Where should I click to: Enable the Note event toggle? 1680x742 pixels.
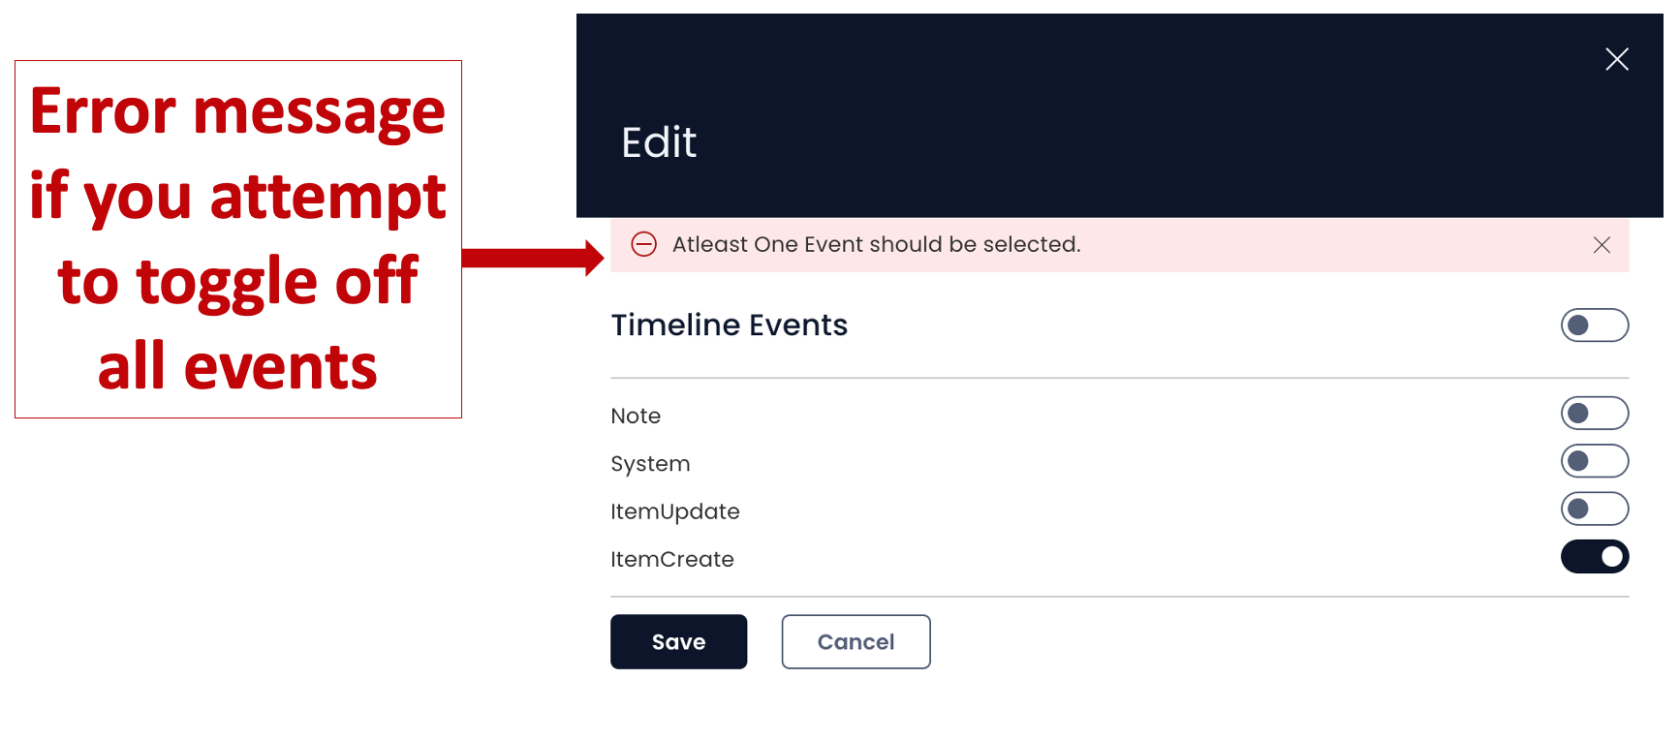tap(1594, 413)
